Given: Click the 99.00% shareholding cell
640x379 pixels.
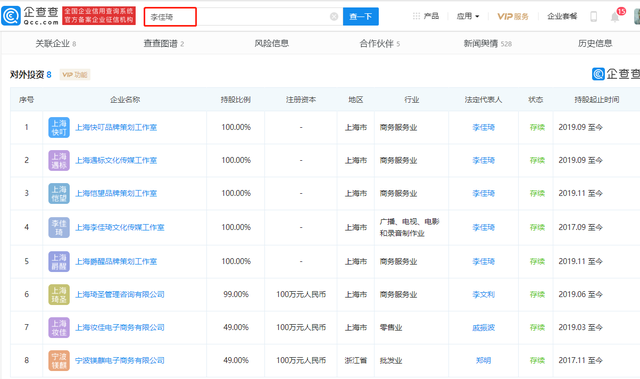Looking at the screenshot, I should click(236, 295).
